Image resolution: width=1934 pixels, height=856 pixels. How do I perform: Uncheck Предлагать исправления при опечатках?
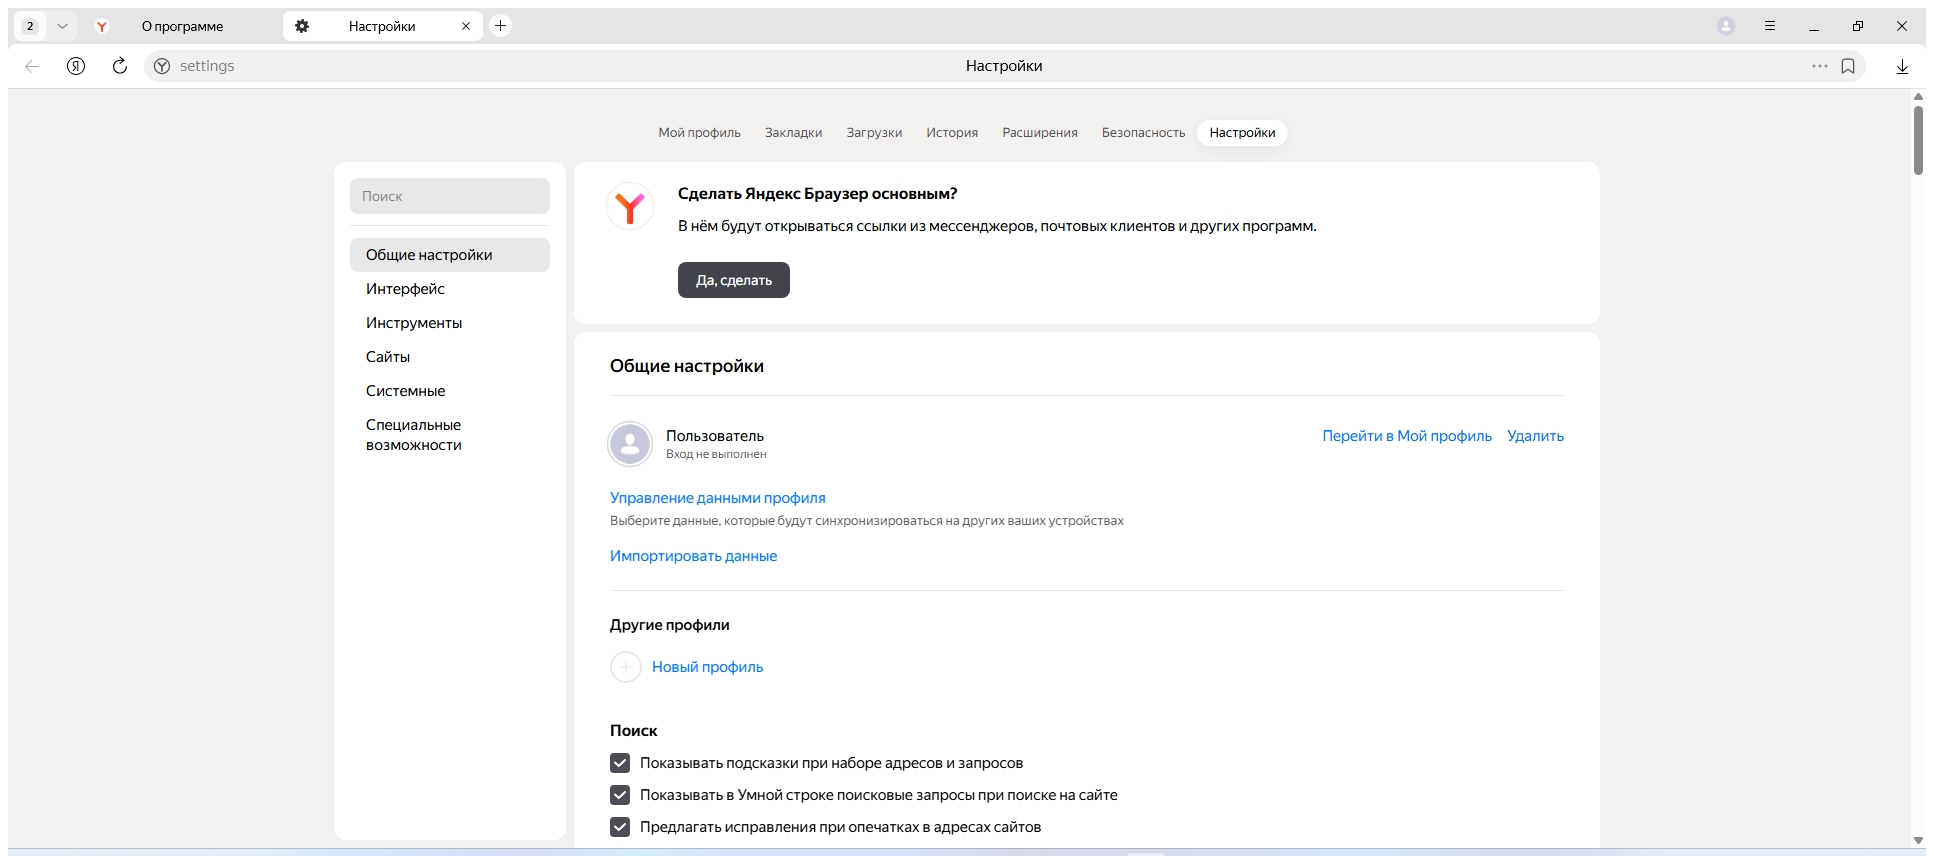[x=620, y=827]
